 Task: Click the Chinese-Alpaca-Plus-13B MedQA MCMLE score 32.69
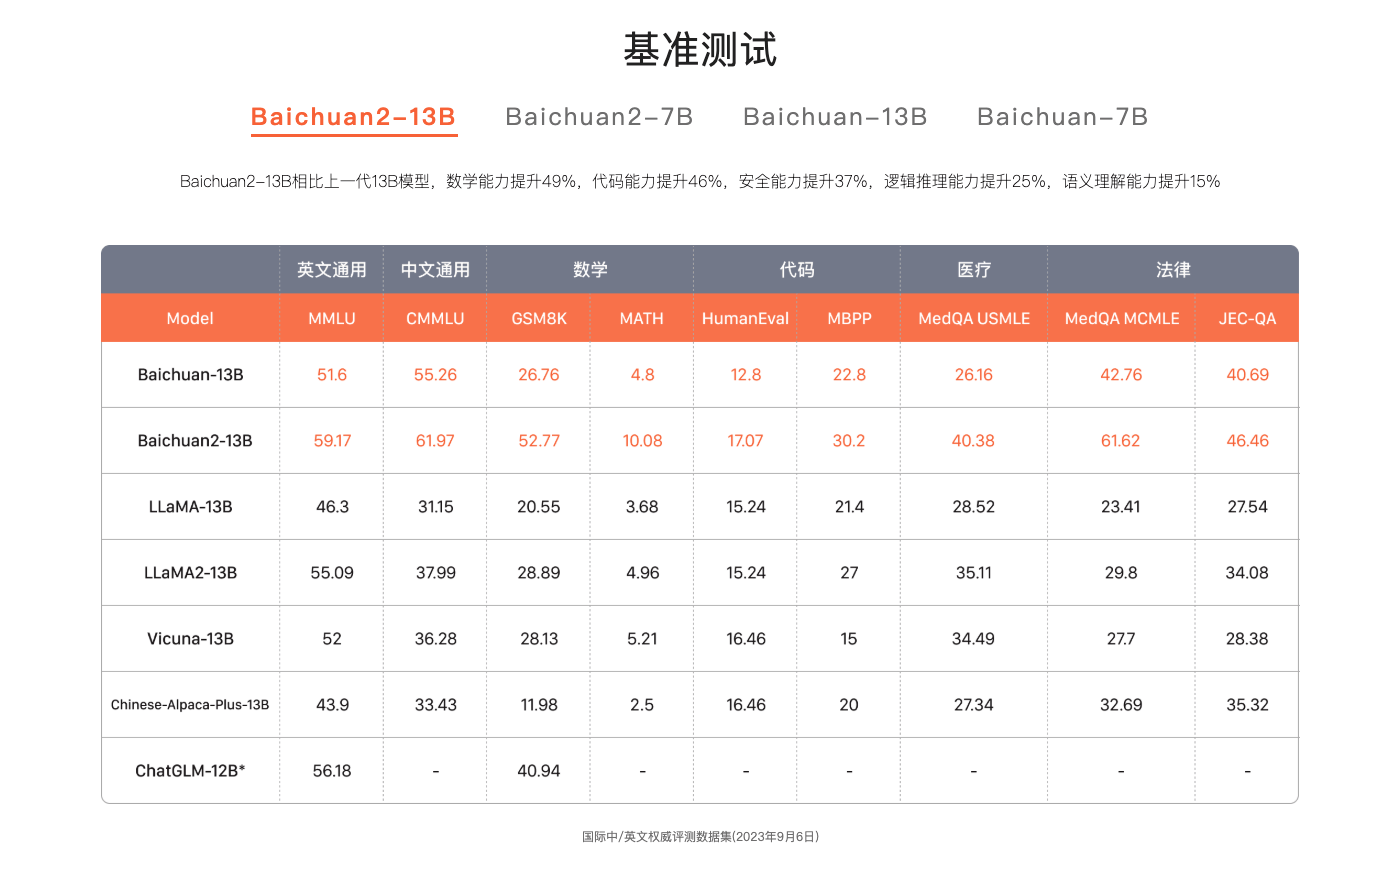coord(1121,705)
